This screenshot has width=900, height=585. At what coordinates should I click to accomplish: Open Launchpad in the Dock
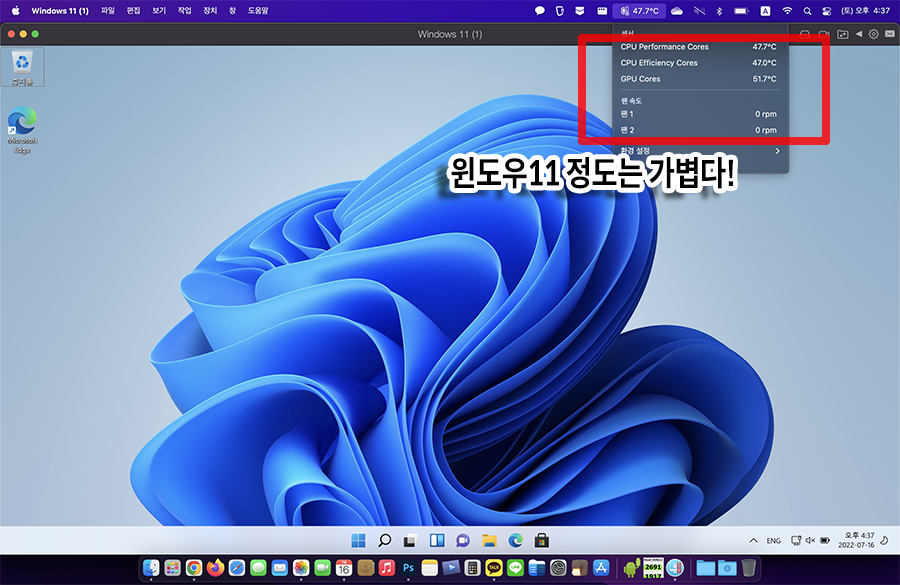pyautogui.click(x=172, y=568)
